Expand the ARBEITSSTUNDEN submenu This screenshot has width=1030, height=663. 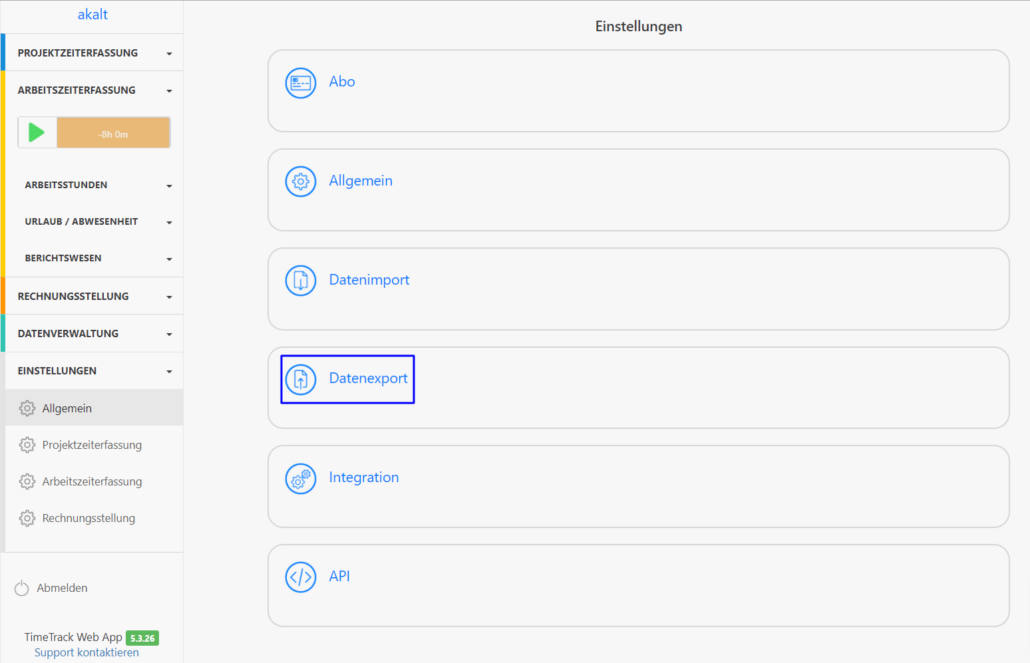(x=97, y=185)
